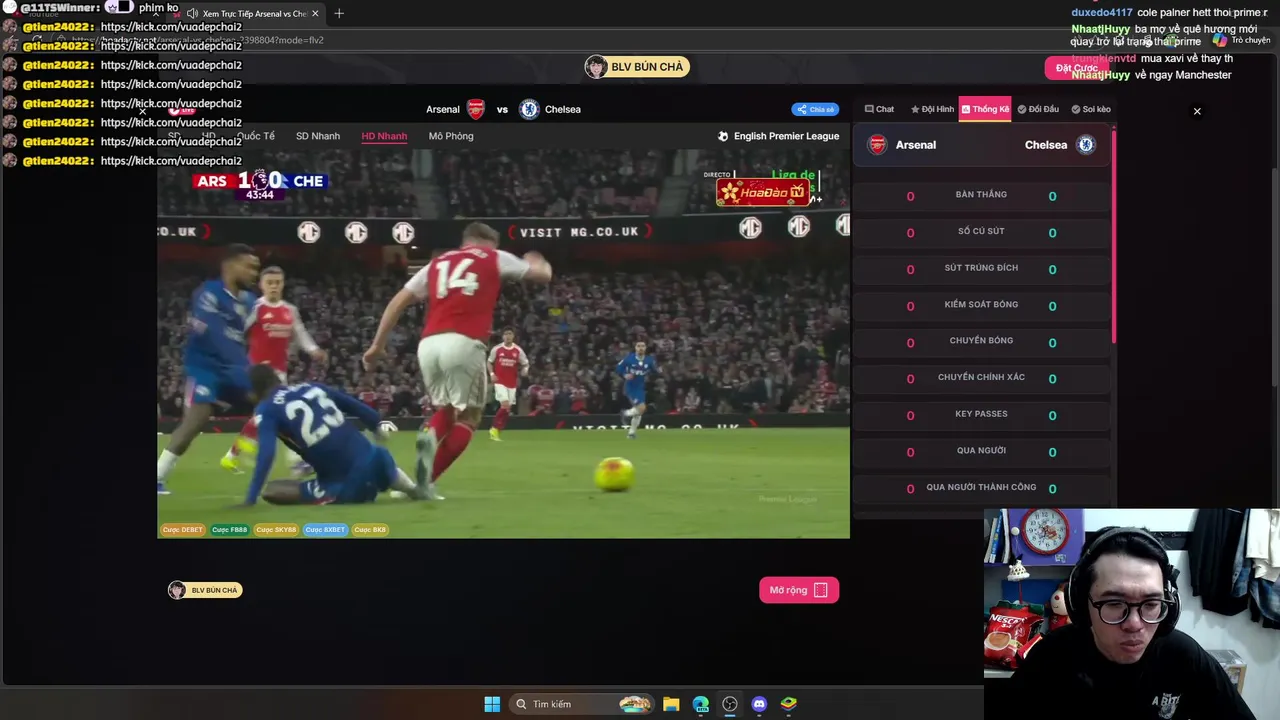Viewport: 1280px width, 720px height.
Task: Click the SỐ CÚ SÚT stats row
Action: (981, 232)
